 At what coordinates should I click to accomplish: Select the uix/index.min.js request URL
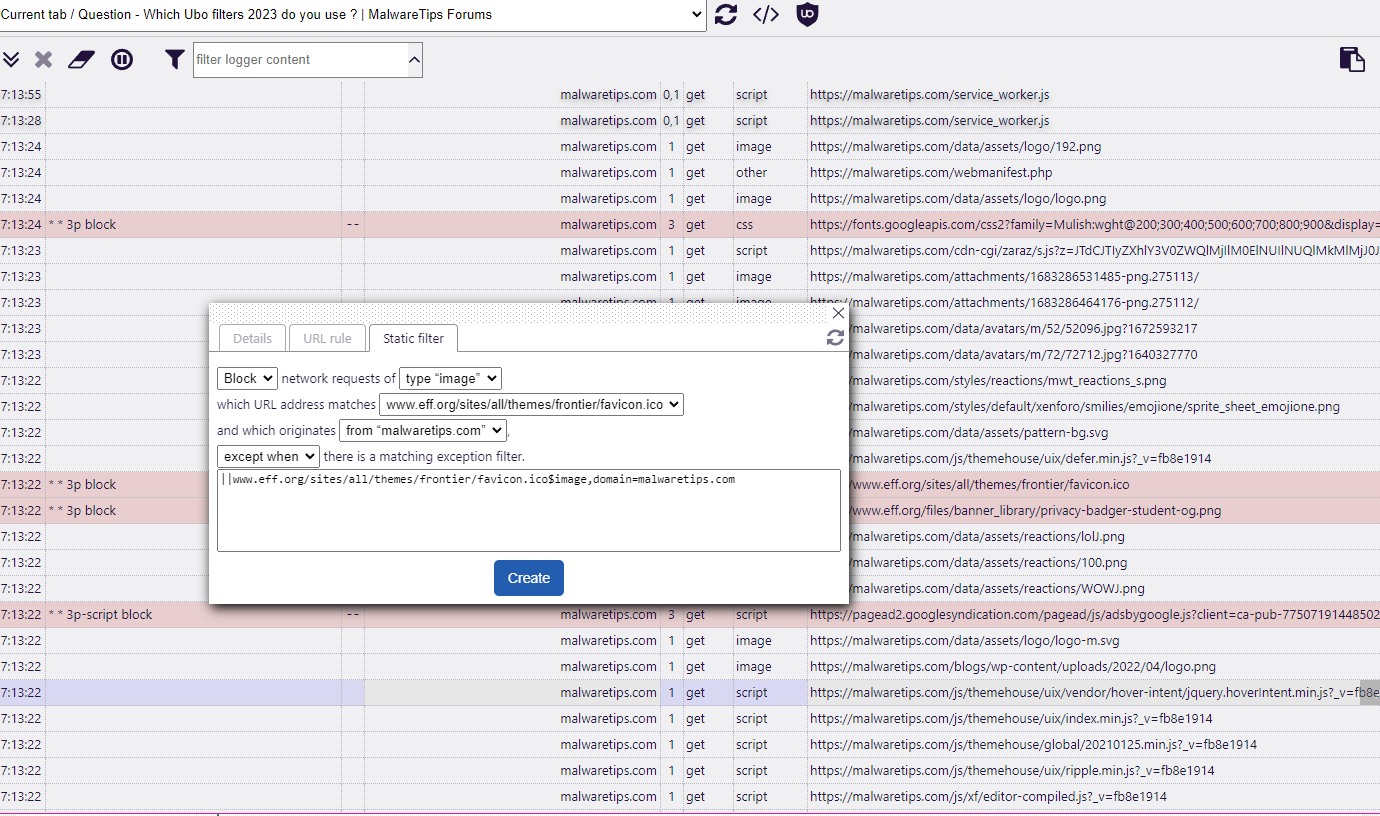click(x=1011, y=719)
